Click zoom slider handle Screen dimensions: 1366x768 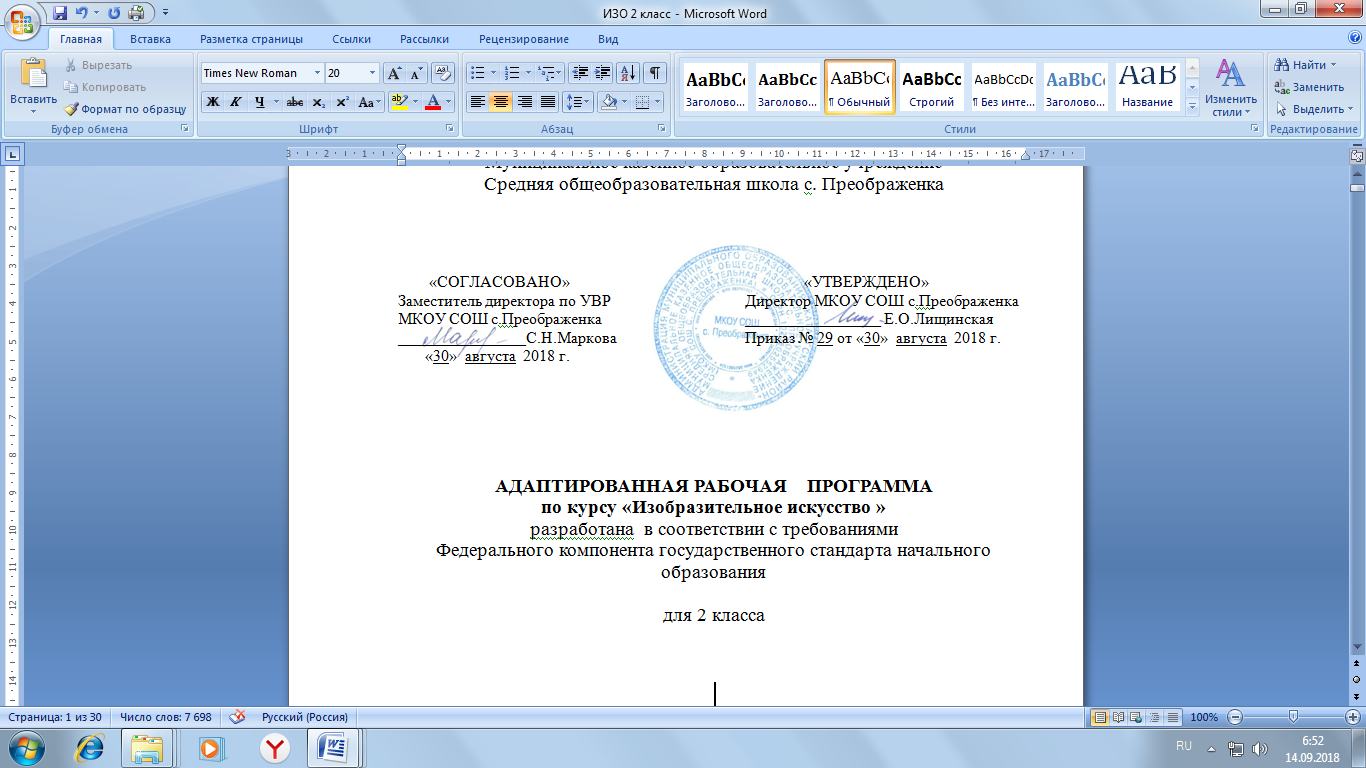pos(1293,716)
